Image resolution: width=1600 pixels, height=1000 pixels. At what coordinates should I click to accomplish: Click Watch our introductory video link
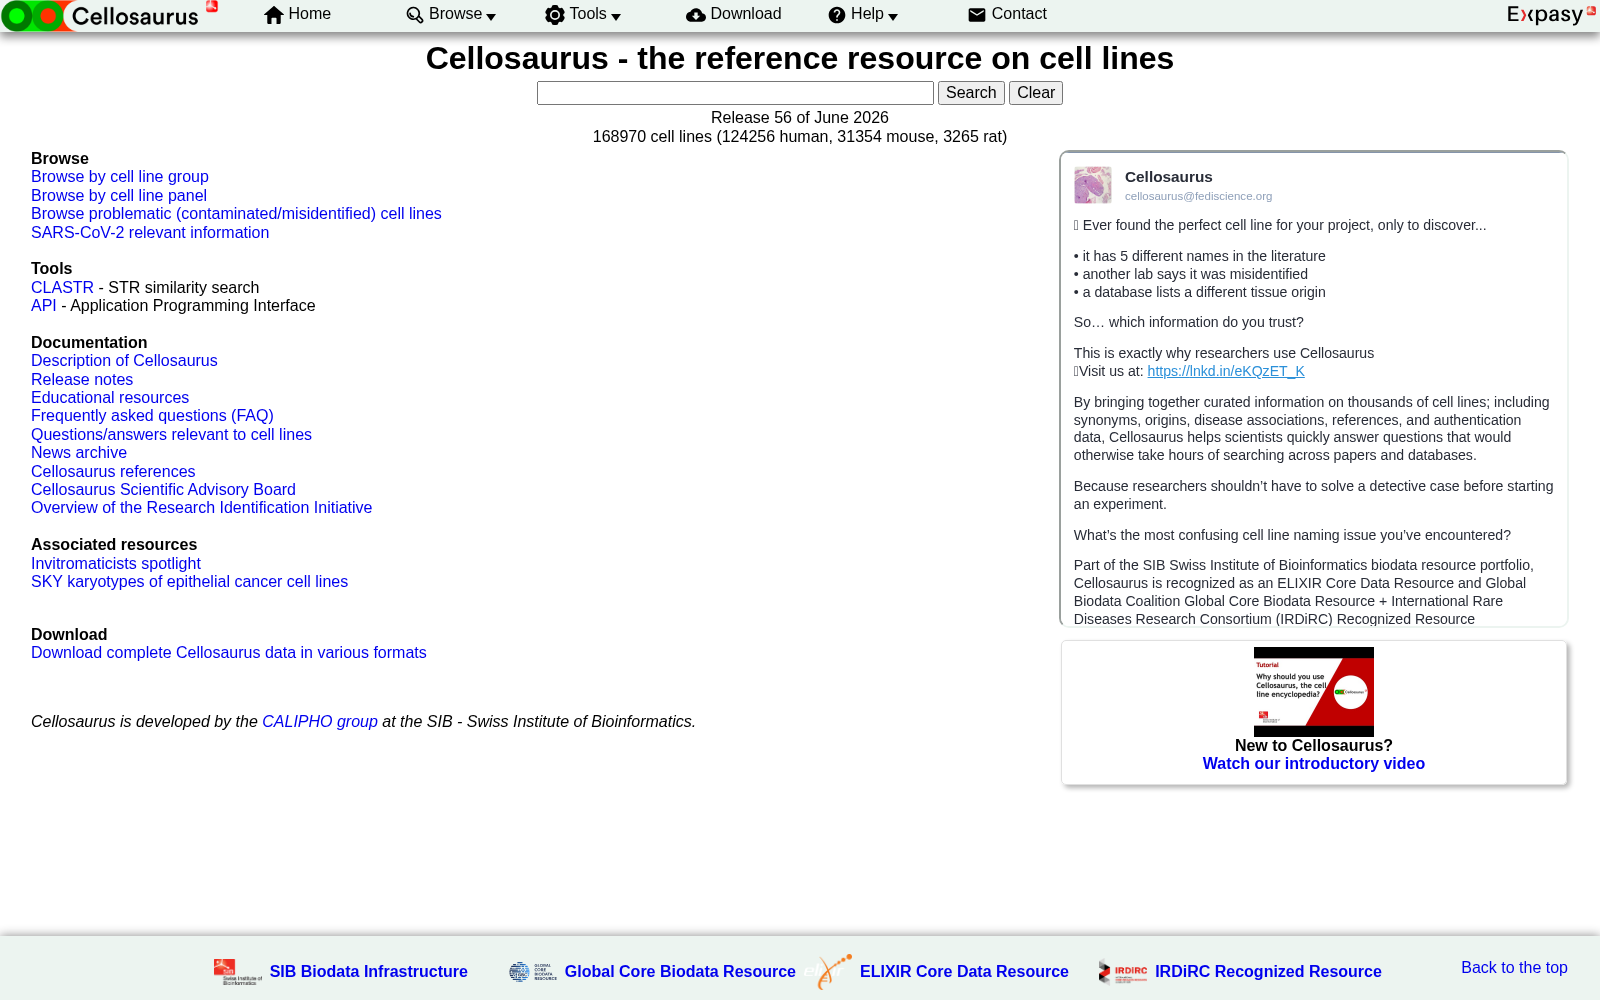coord(1314,764)
